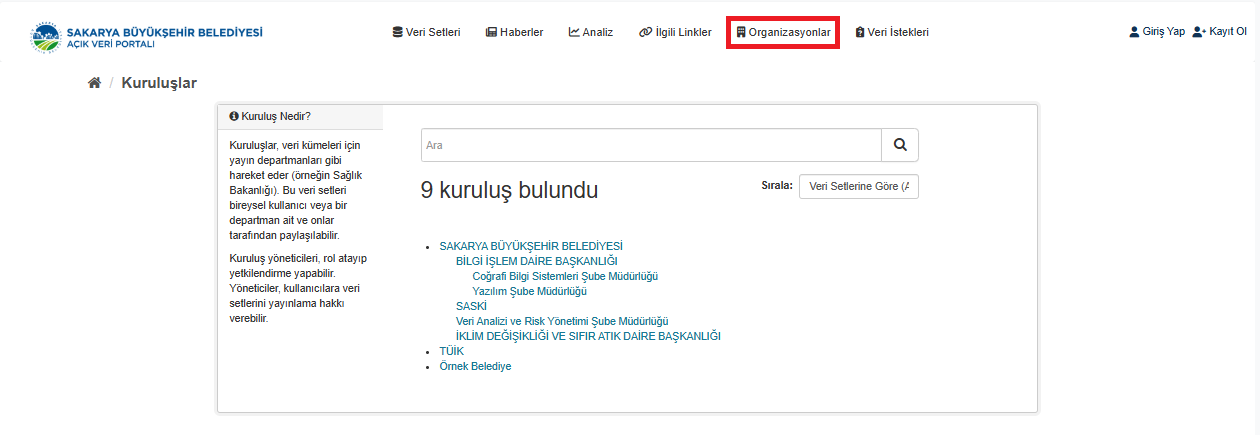Open Veri Setleri from the navigation
Screen dimensions: 1260x435
[x=426, y=32]
